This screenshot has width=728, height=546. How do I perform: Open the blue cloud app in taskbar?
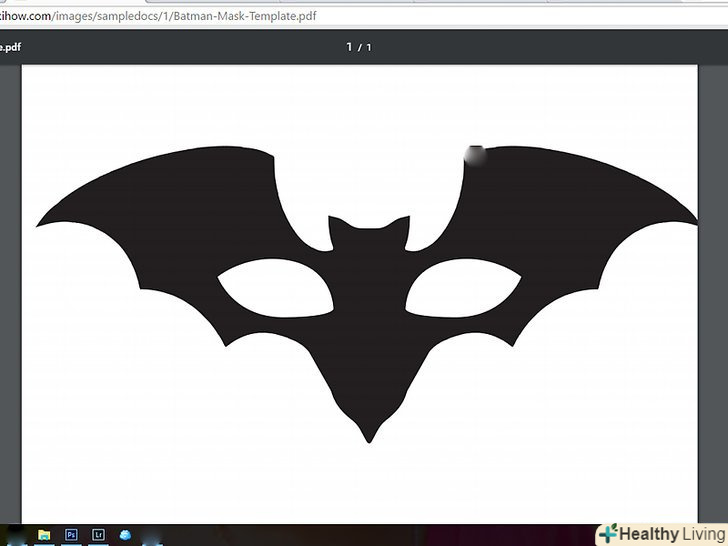(x=125, y=535)
